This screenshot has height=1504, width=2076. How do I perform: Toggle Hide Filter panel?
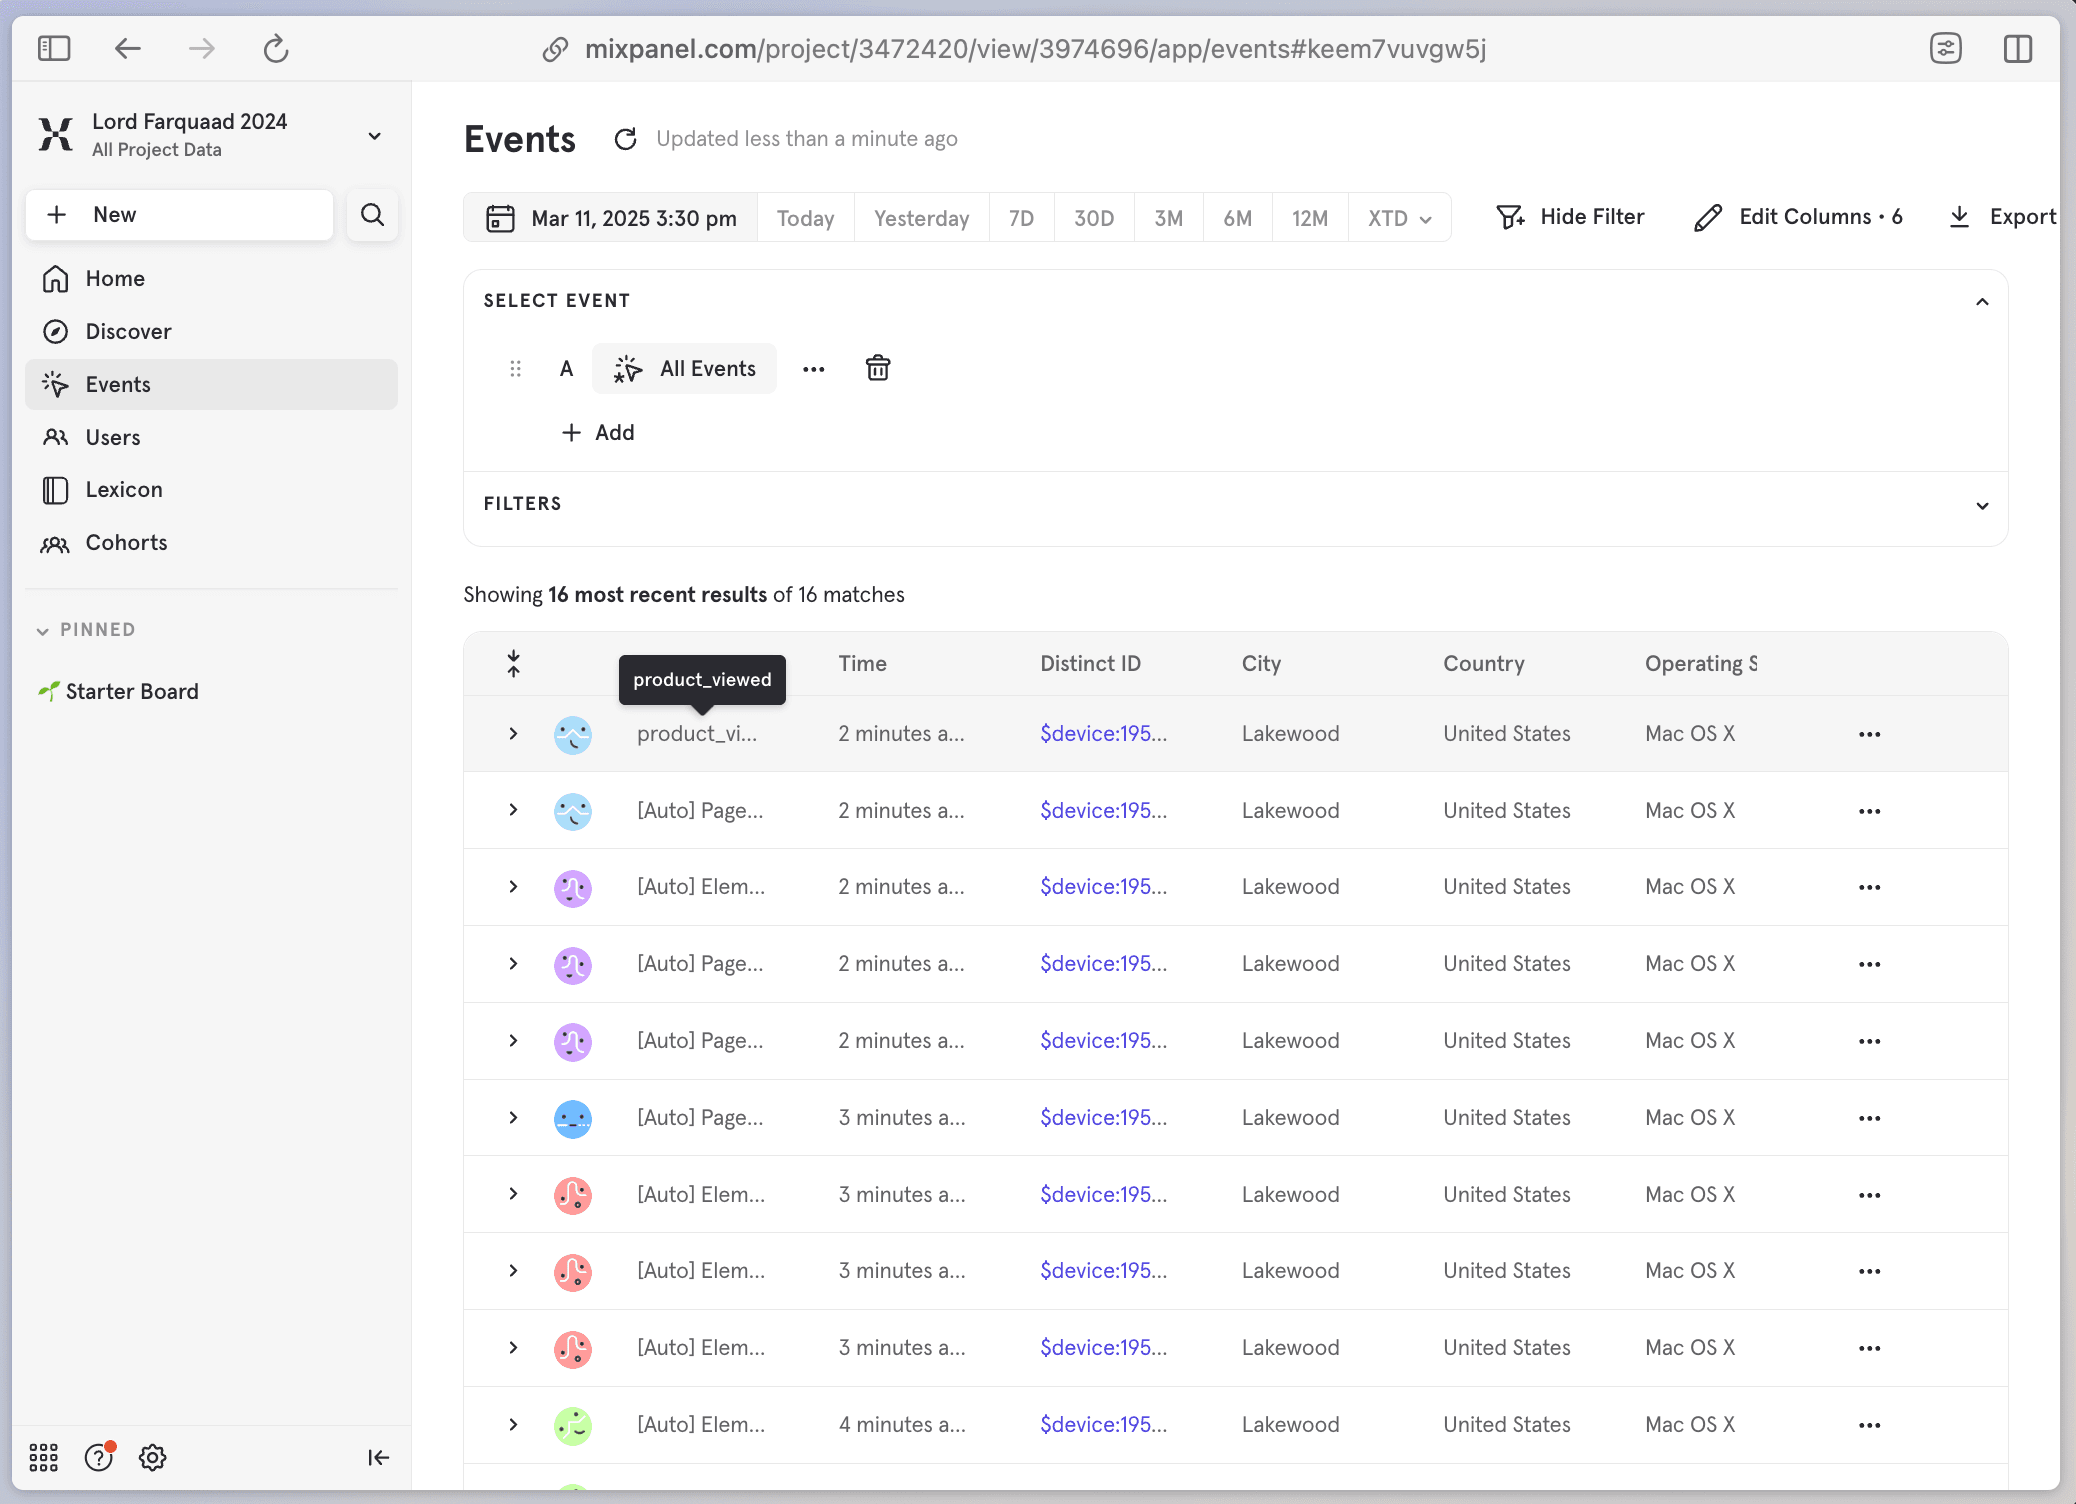[1570, 217]
